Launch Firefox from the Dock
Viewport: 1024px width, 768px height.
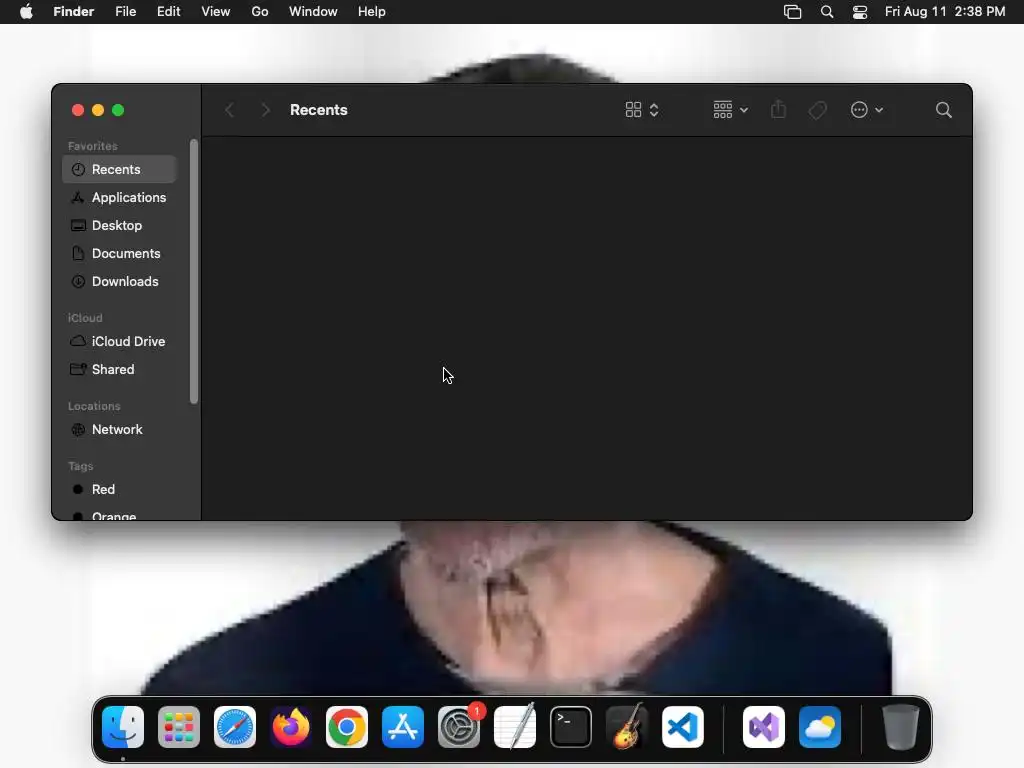(291, 727)
